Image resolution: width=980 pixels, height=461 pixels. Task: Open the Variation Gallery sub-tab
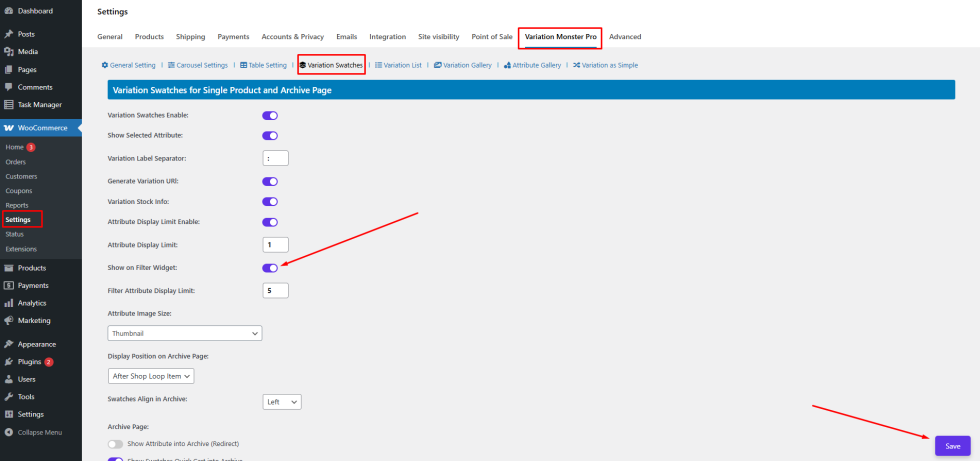[x=465, y=65]
